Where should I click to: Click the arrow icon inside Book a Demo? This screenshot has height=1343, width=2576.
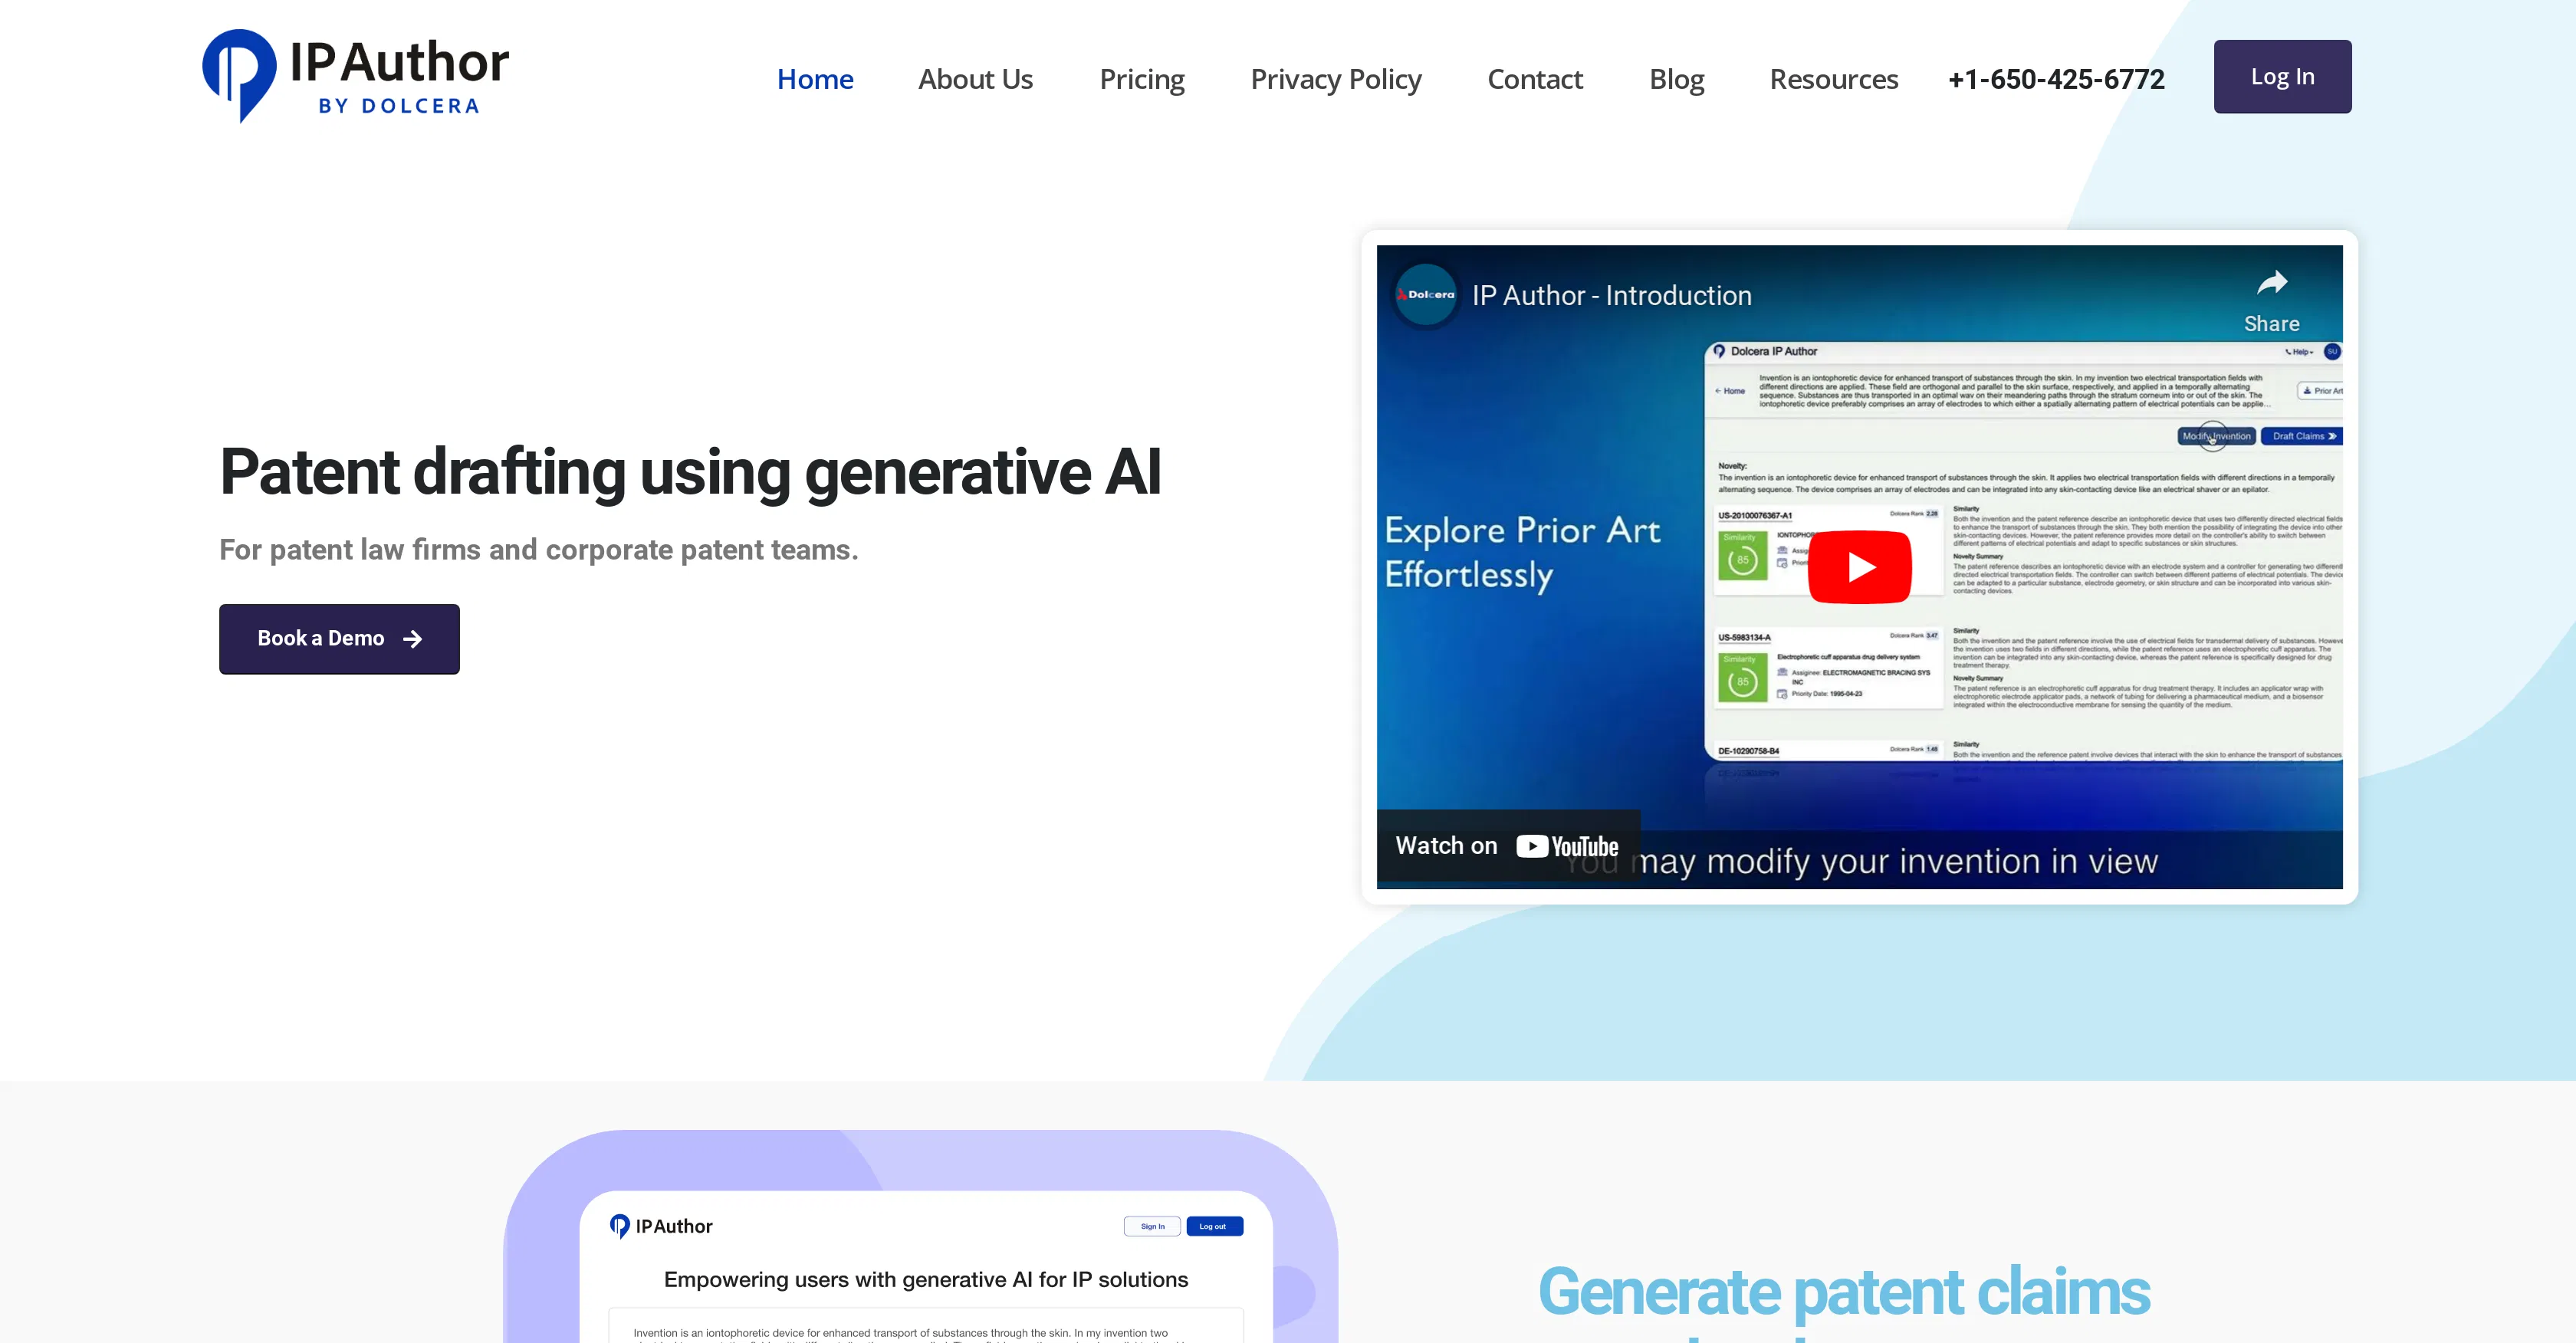[x=414, y=639]
